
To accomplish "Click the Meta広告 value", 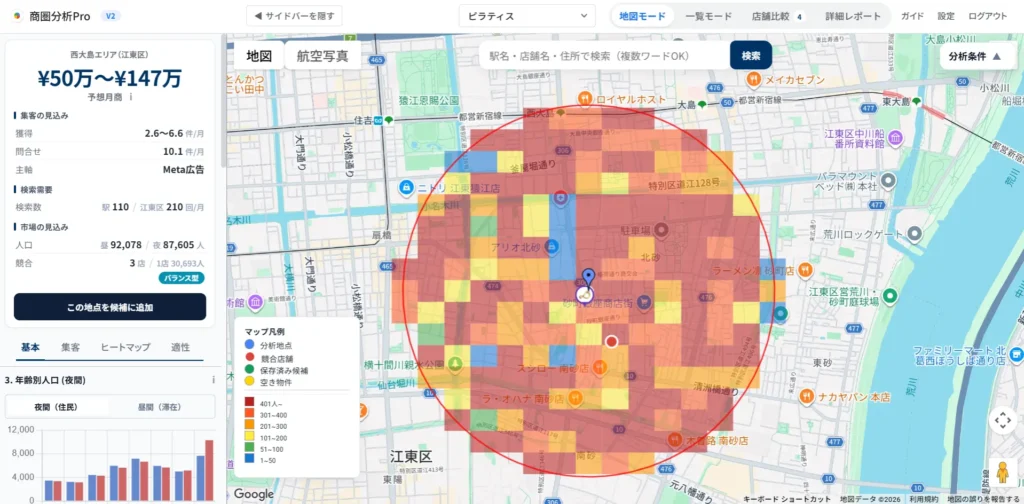I will click(x=183, y=170).
